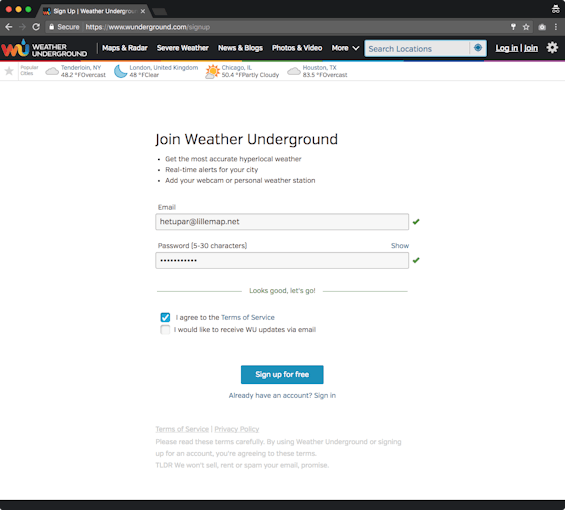
Task: Click the London moon weather icon
Action: pyautogui.click(x=121, y=71)
